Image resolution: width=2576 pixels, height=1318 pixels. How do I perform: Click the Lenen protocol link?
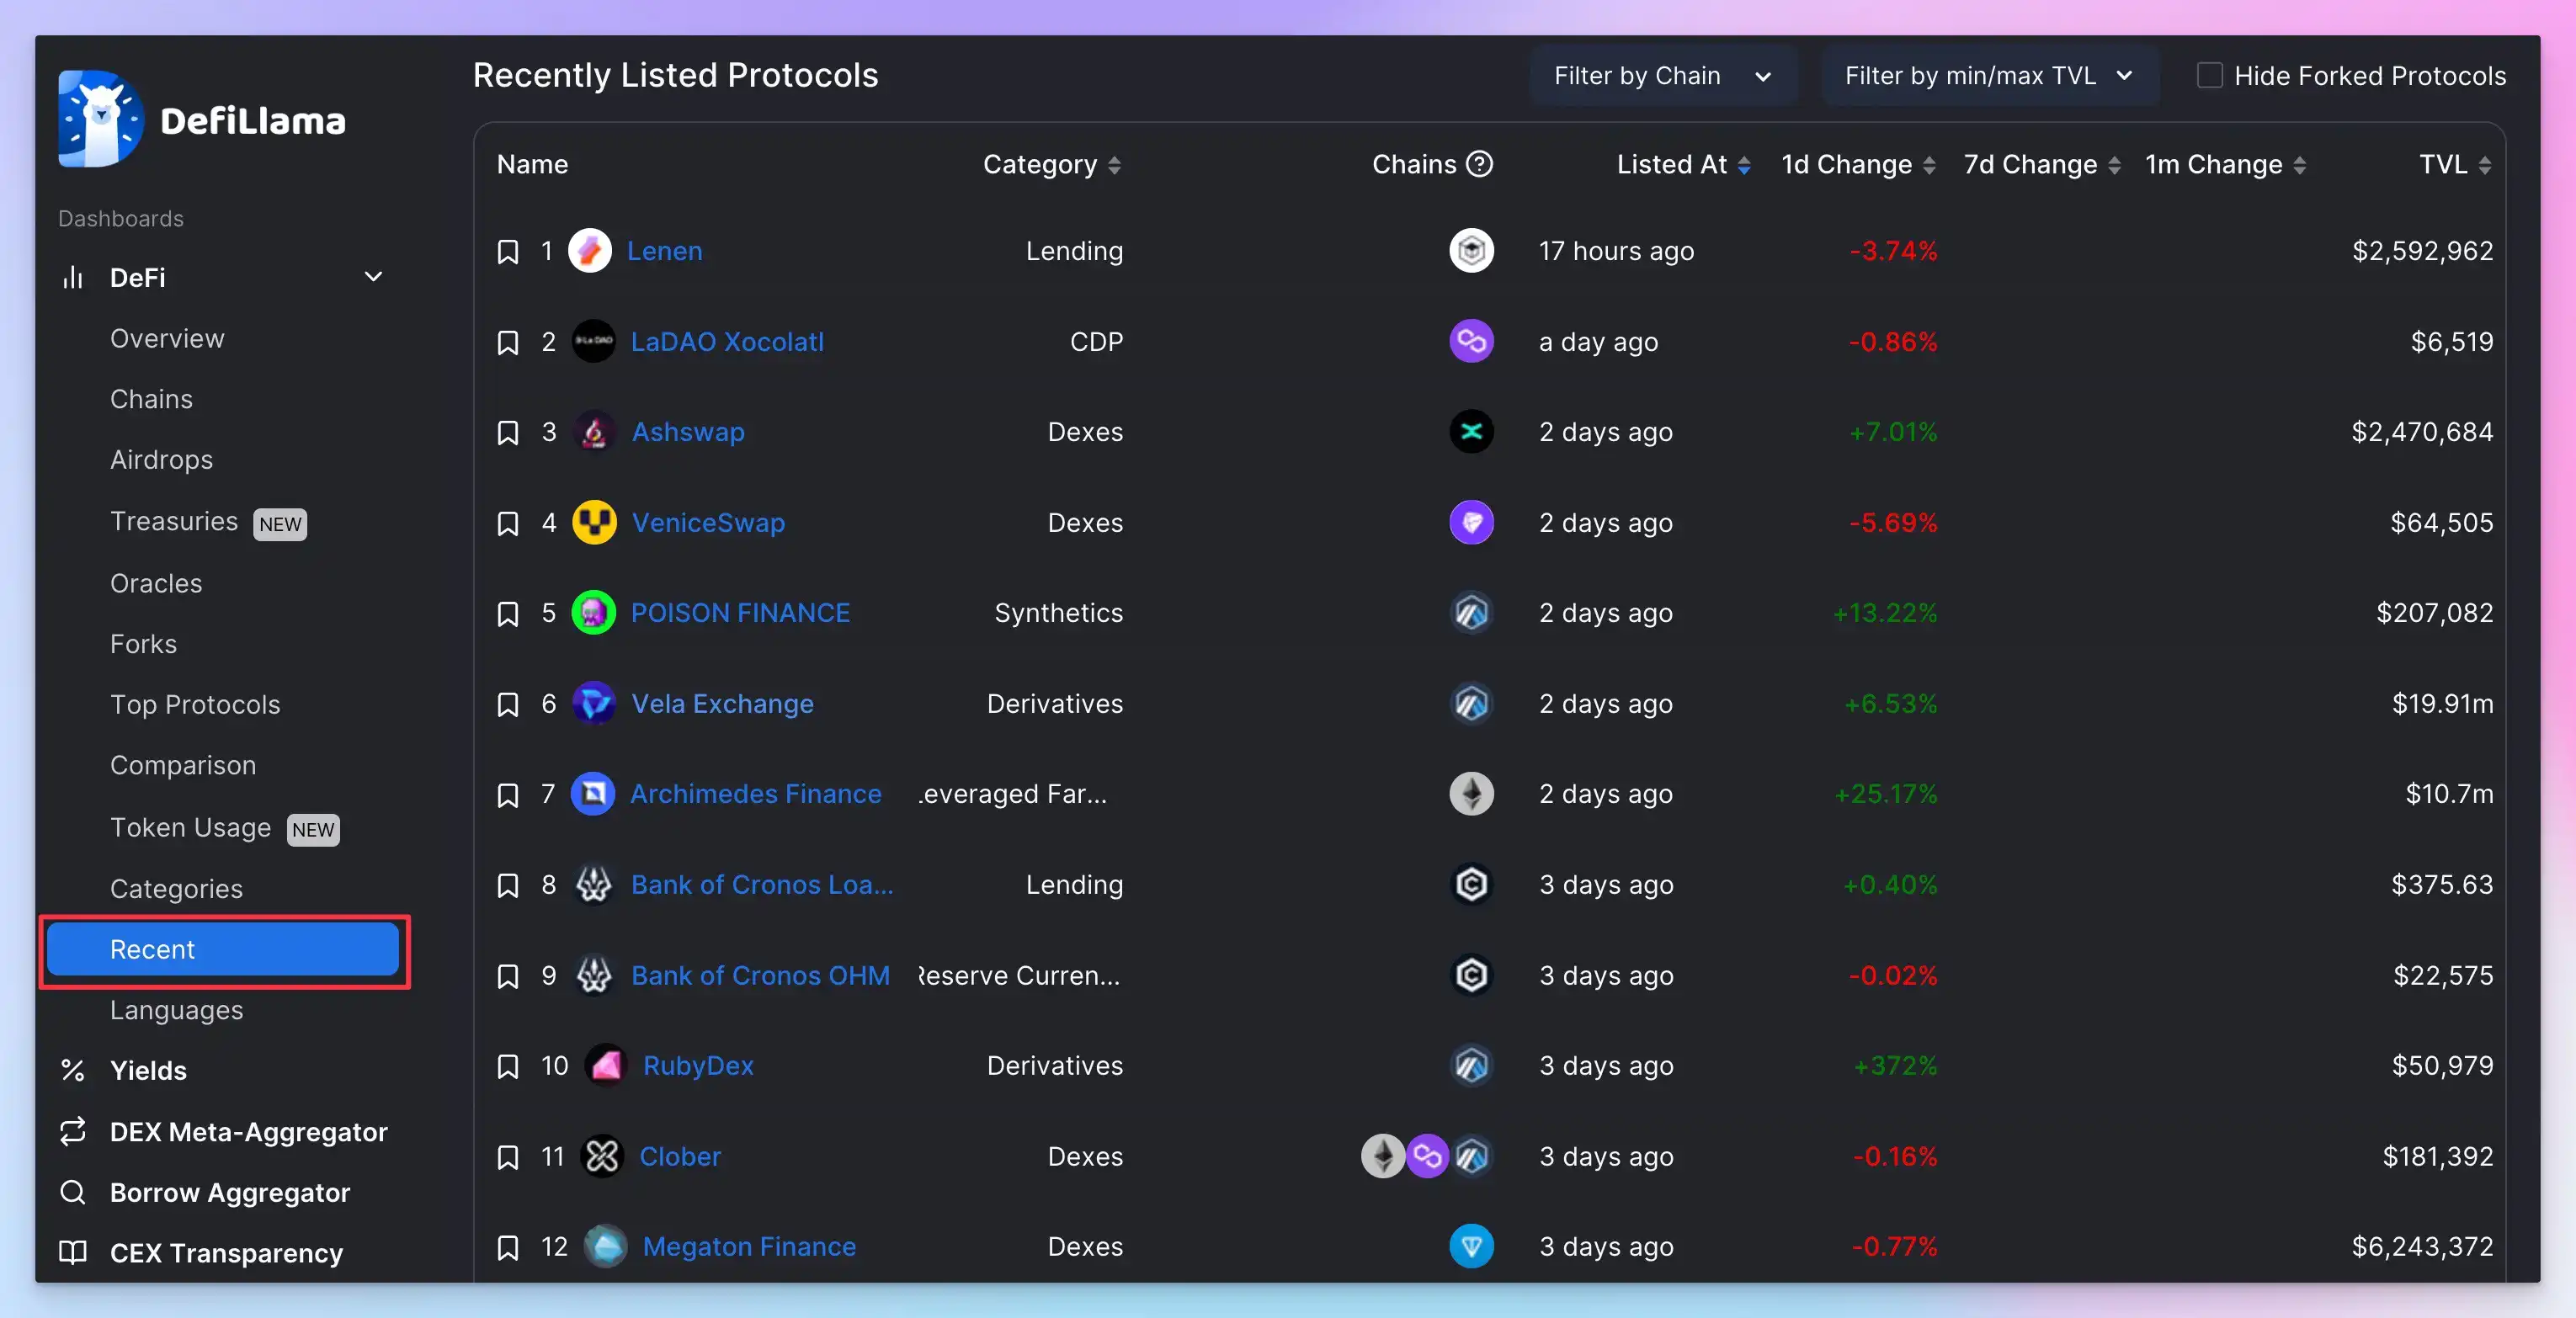(x=664, y=249)
